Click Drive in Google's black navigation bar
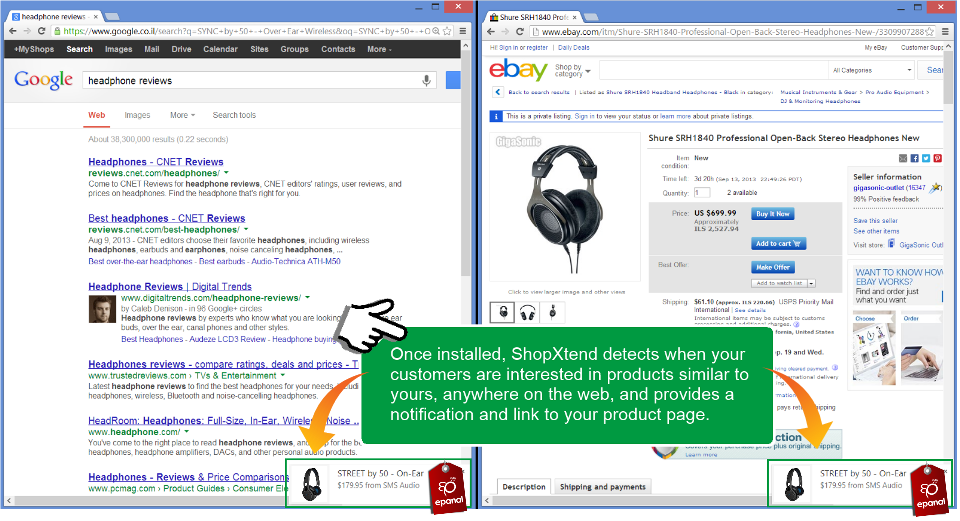This screenshot has height=521, width=960. point(181,49)
